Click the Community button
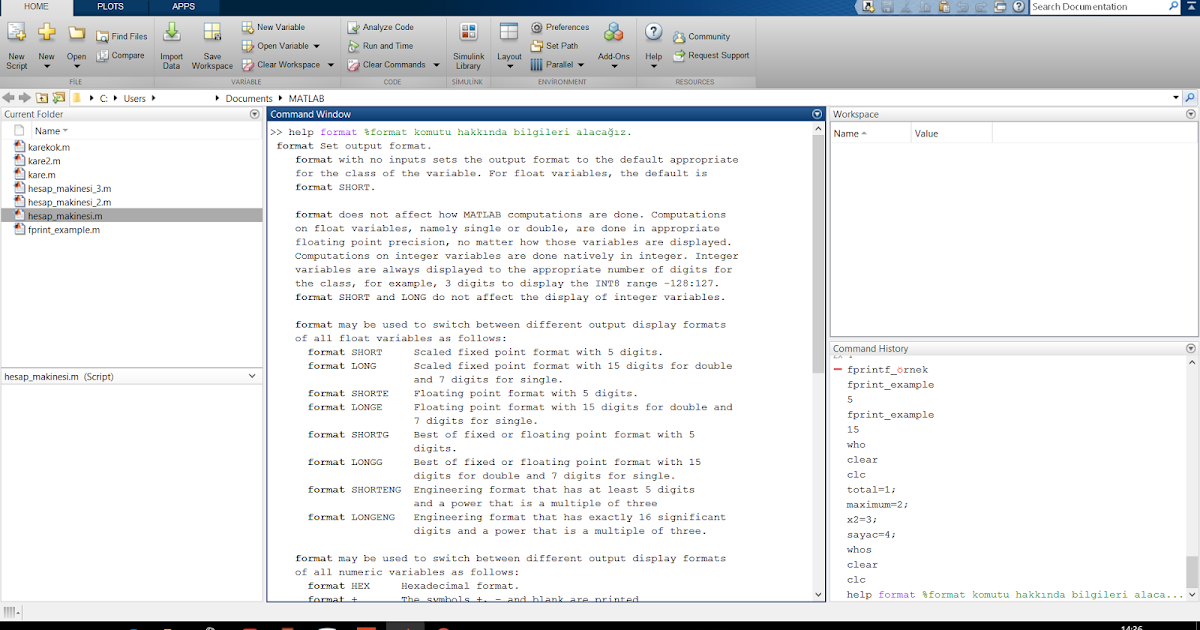 (701, 37)
